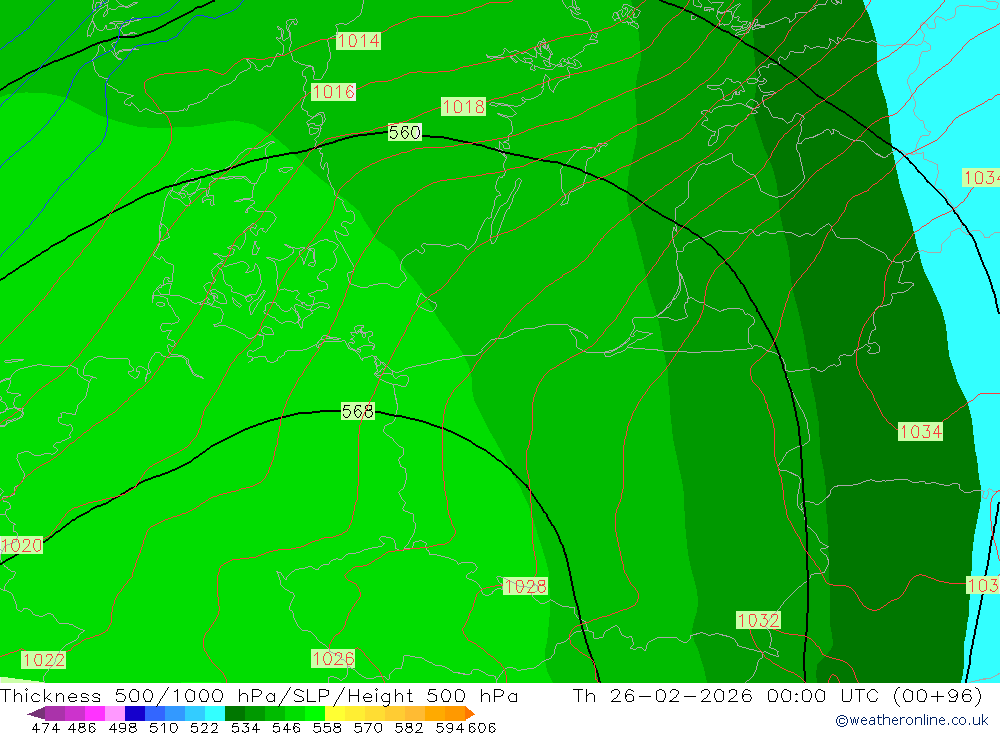Select the 568 height contour label
The image size is (1000, 733).
pos(358,411)
